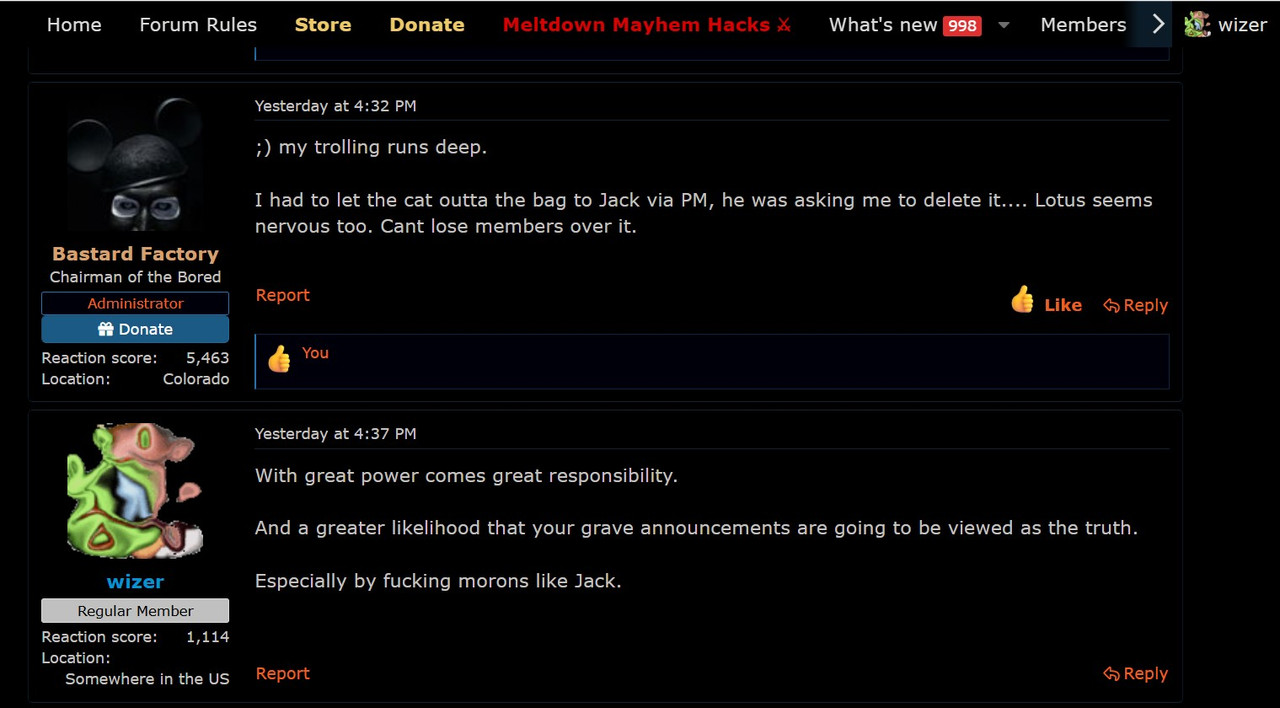
Task: Click 'With great power comes great responsibility' line
Action: tap(466, 476)
